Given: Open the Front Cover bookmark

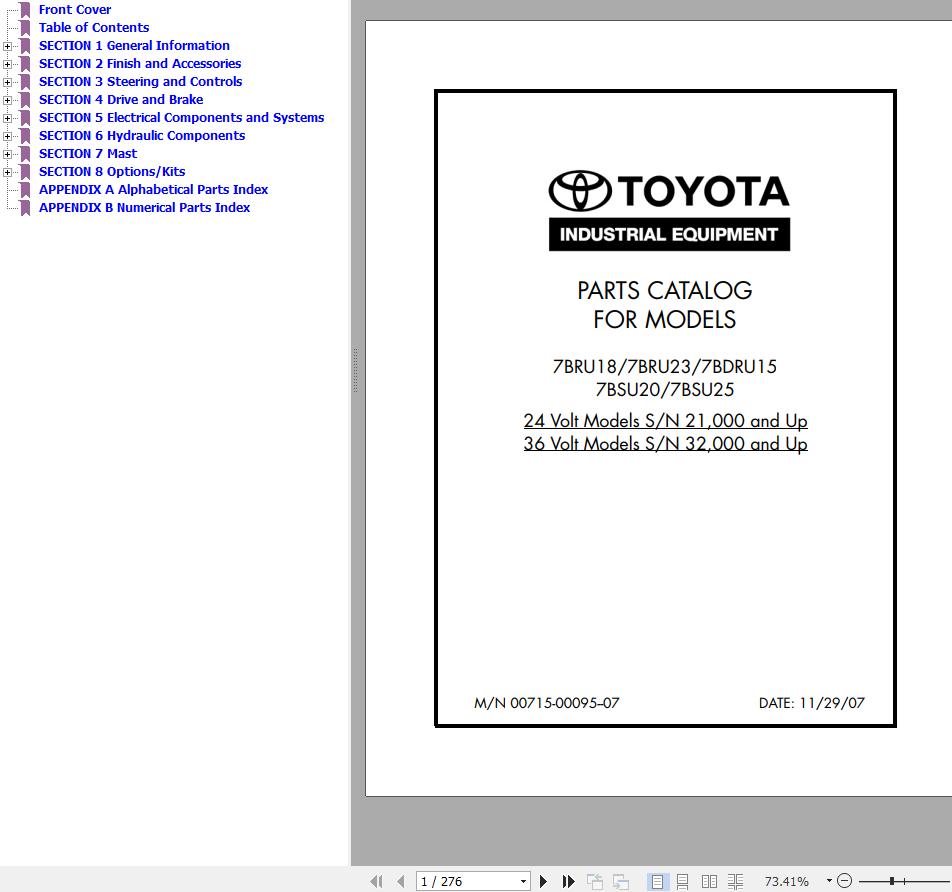Looking at the screenshot, I should [x=75, y=10].
